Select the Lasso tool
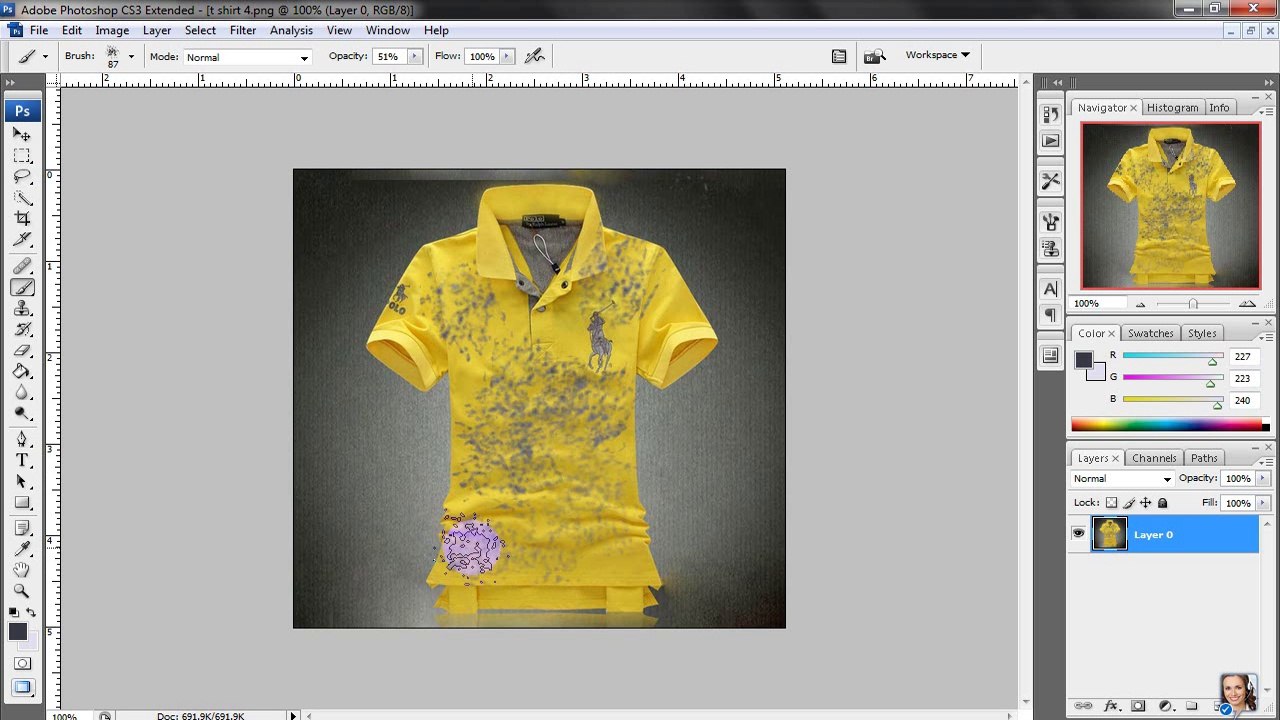This screenshot has width=1280, height=720. coord(22,177)
